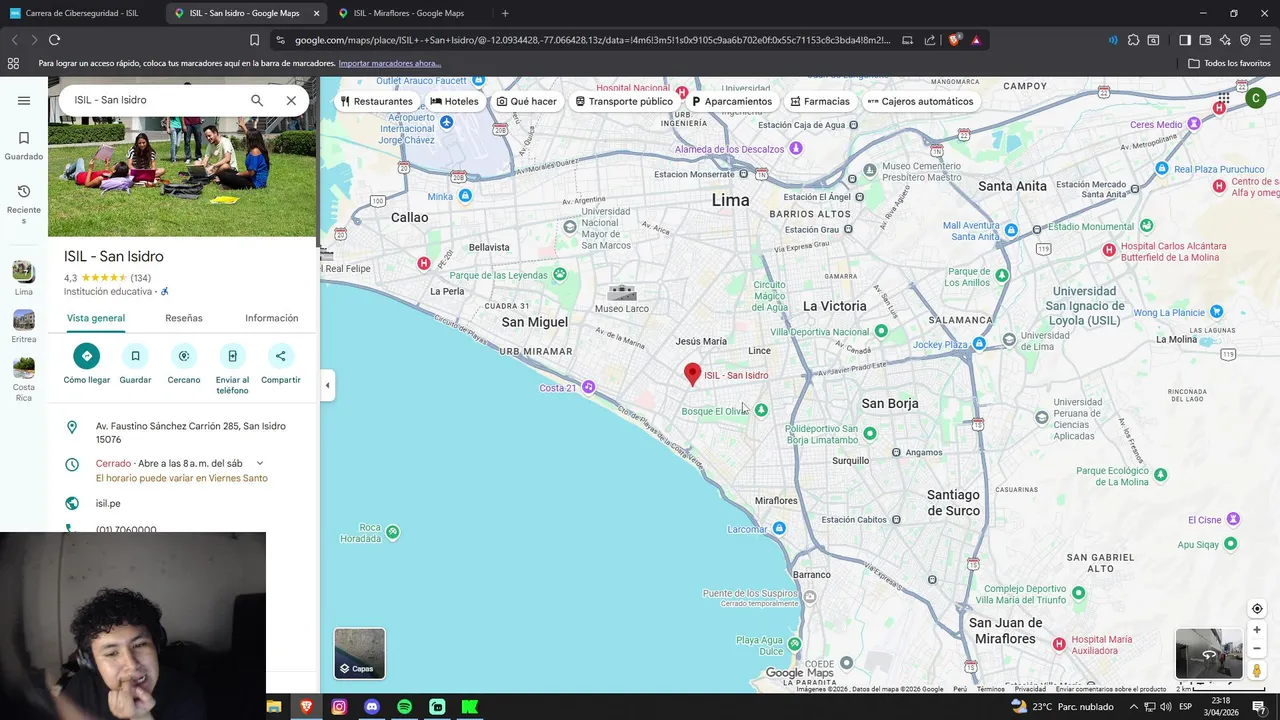Click the Cercano nearby icon
This screenshot has width=1280, height=720.
pyautogui.click(x=184, y=356)
